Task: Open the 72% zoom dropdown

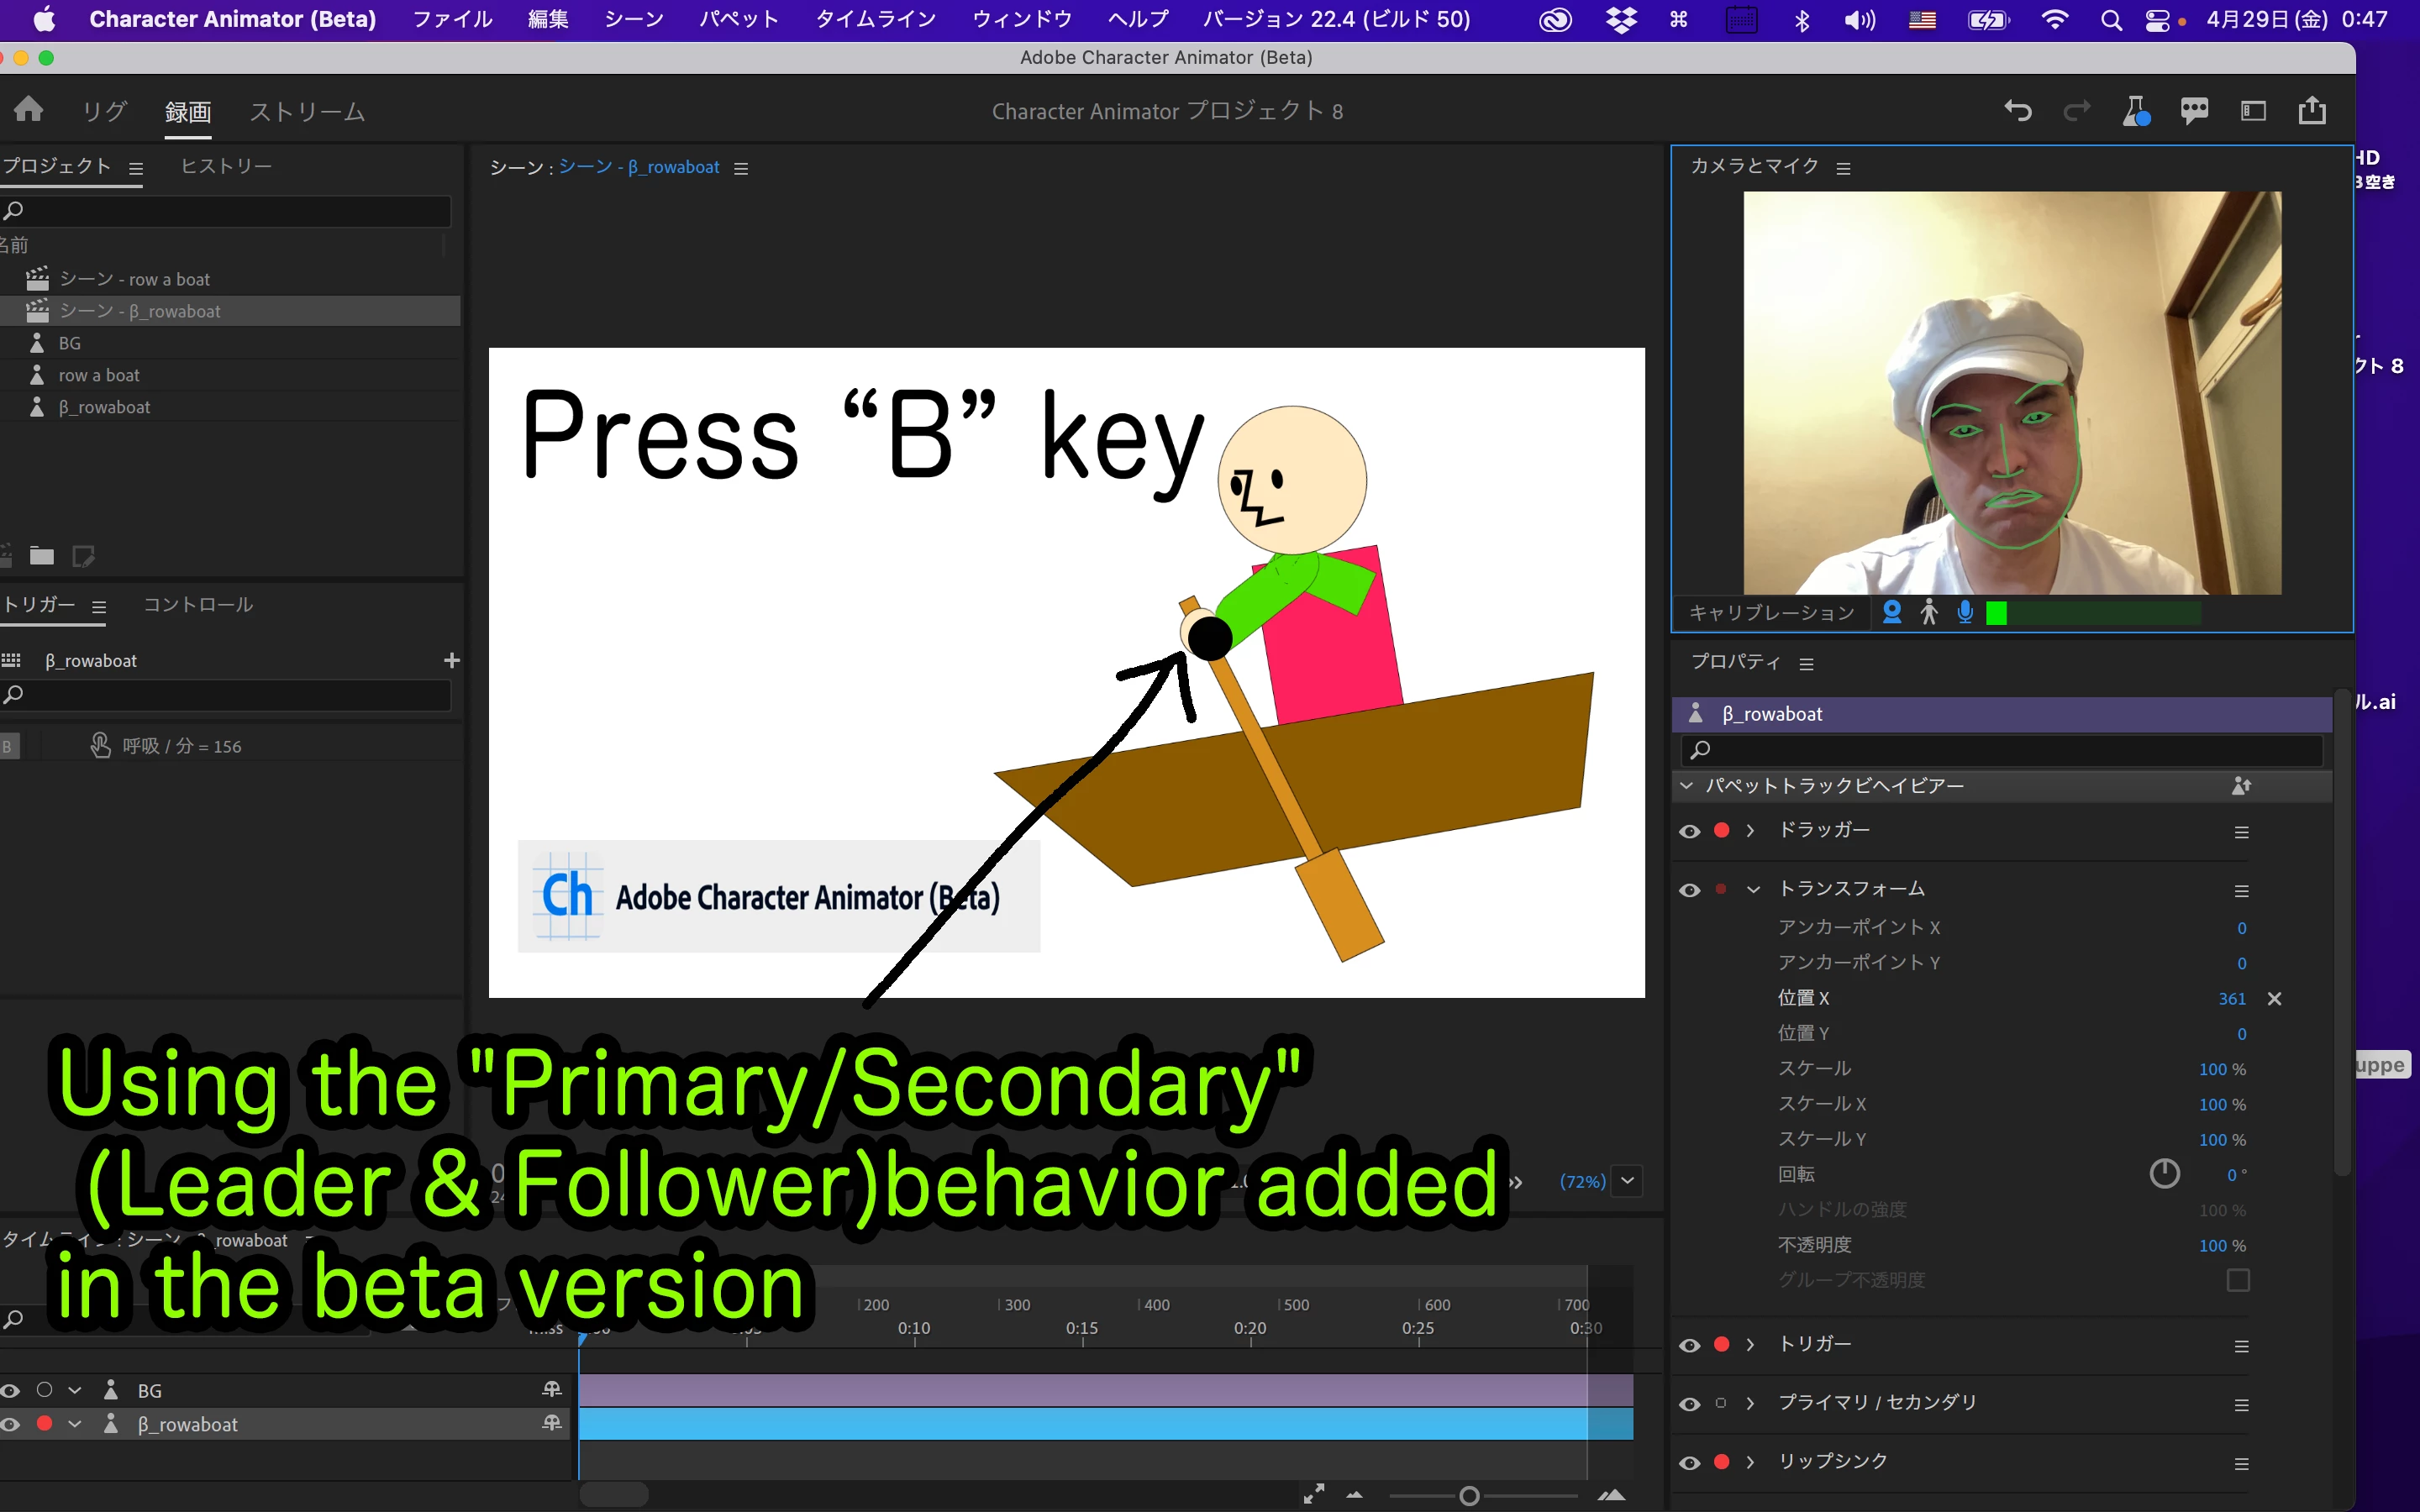Action: point(1628,1181)
